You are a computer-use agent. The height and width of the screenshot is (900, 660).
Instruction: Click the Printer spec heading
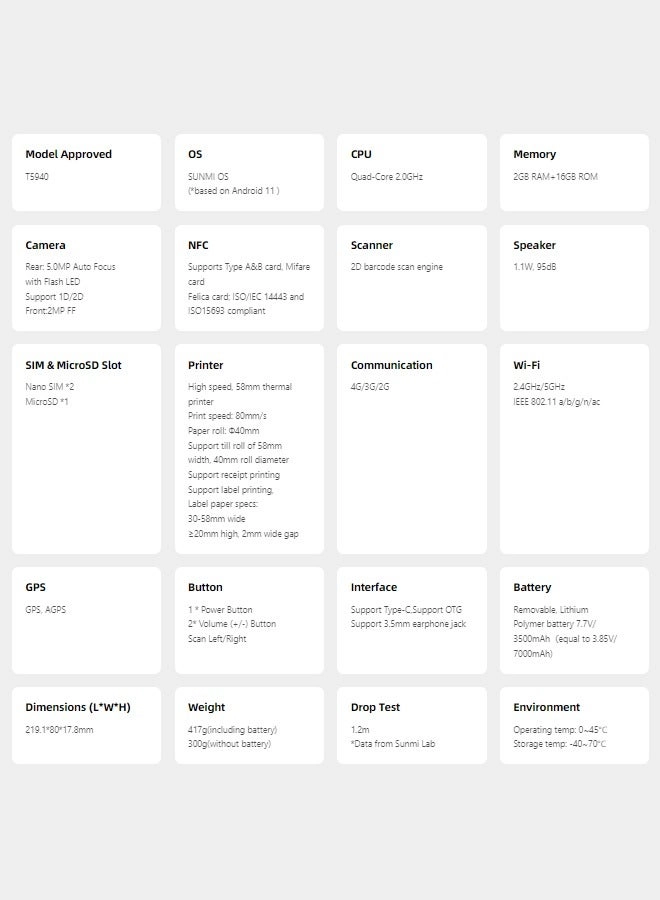point(205,365)
